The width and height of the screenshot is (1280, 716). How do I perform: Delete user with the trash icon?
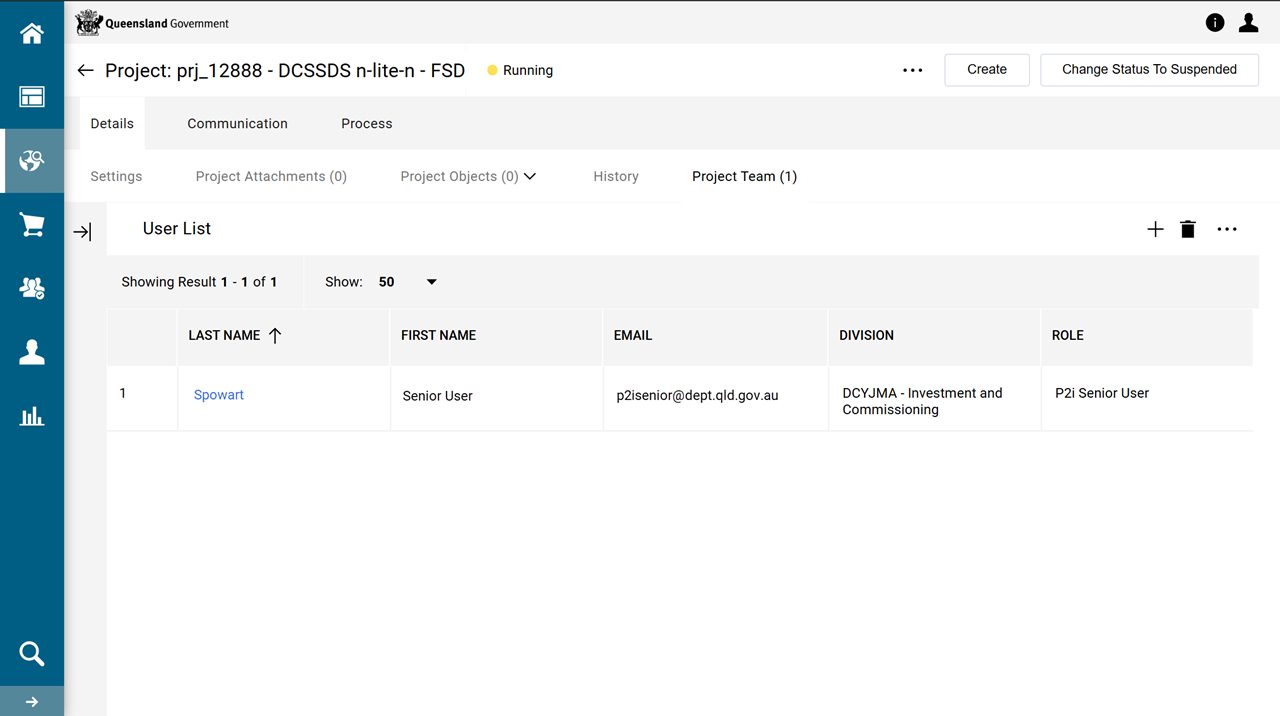click(x=1188, y=229)
